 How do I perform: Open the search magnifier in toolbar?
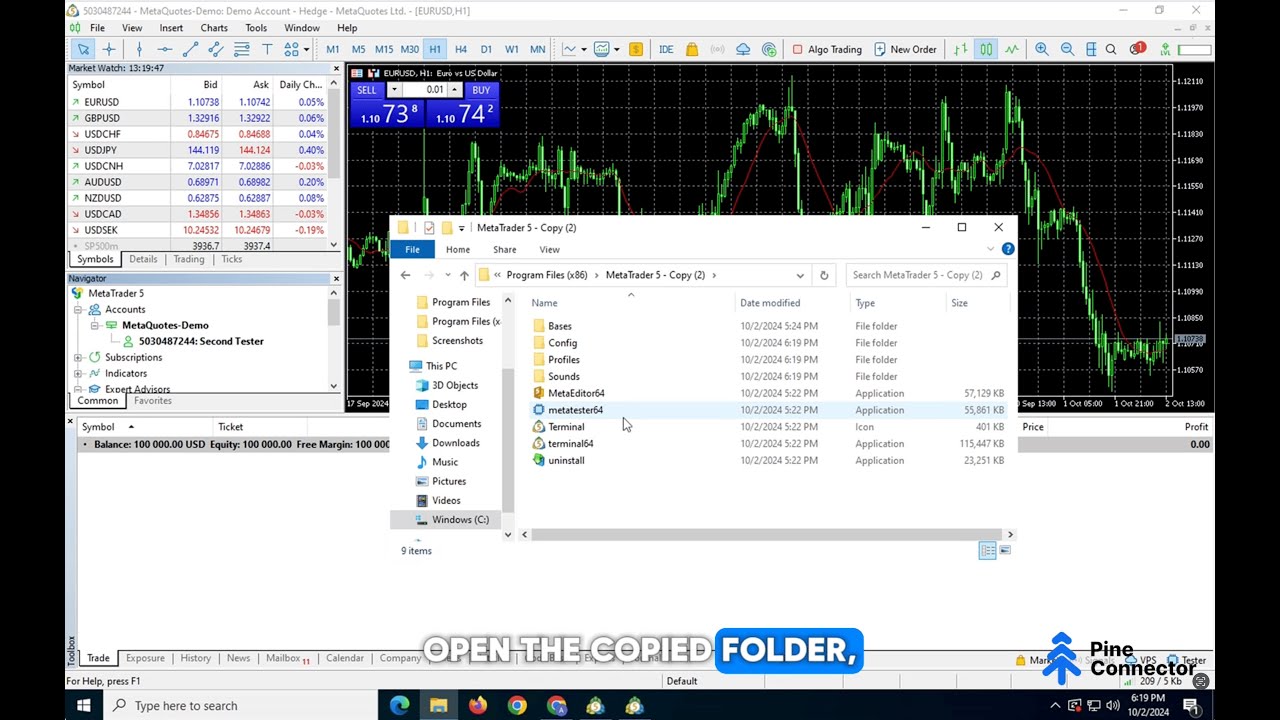click(1111, 49)
